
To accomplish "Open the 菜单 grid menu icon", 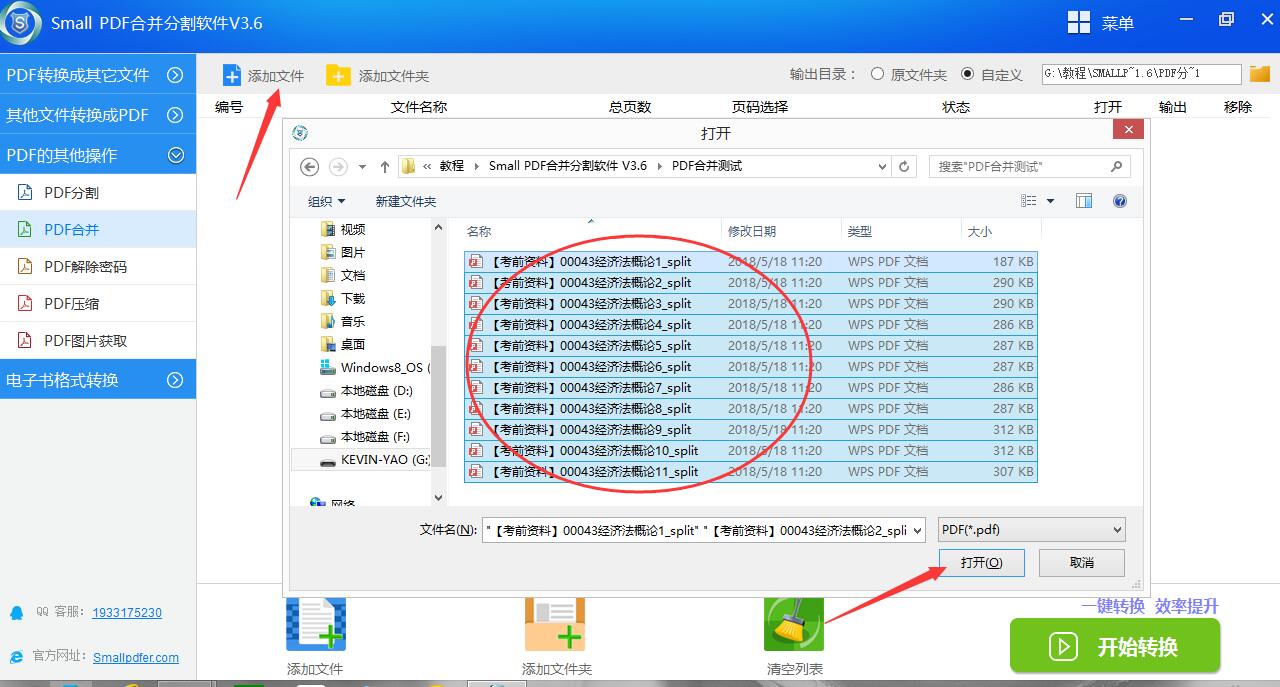I will [x=1079, y=23].
